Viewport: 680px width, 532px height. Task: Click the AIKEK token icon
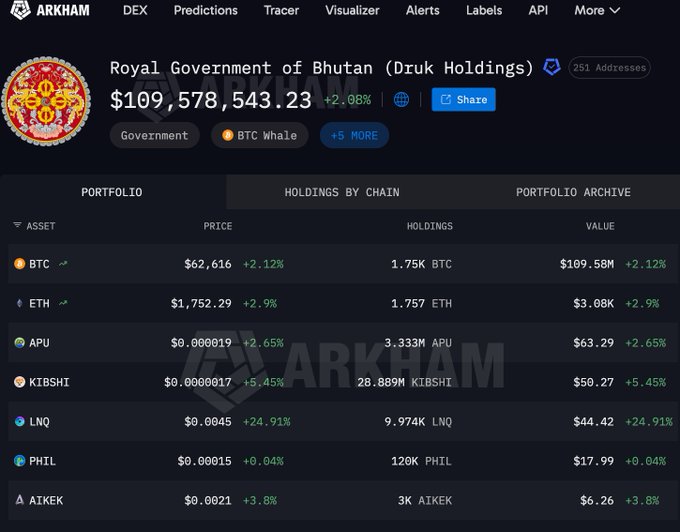tap(20, 500)
